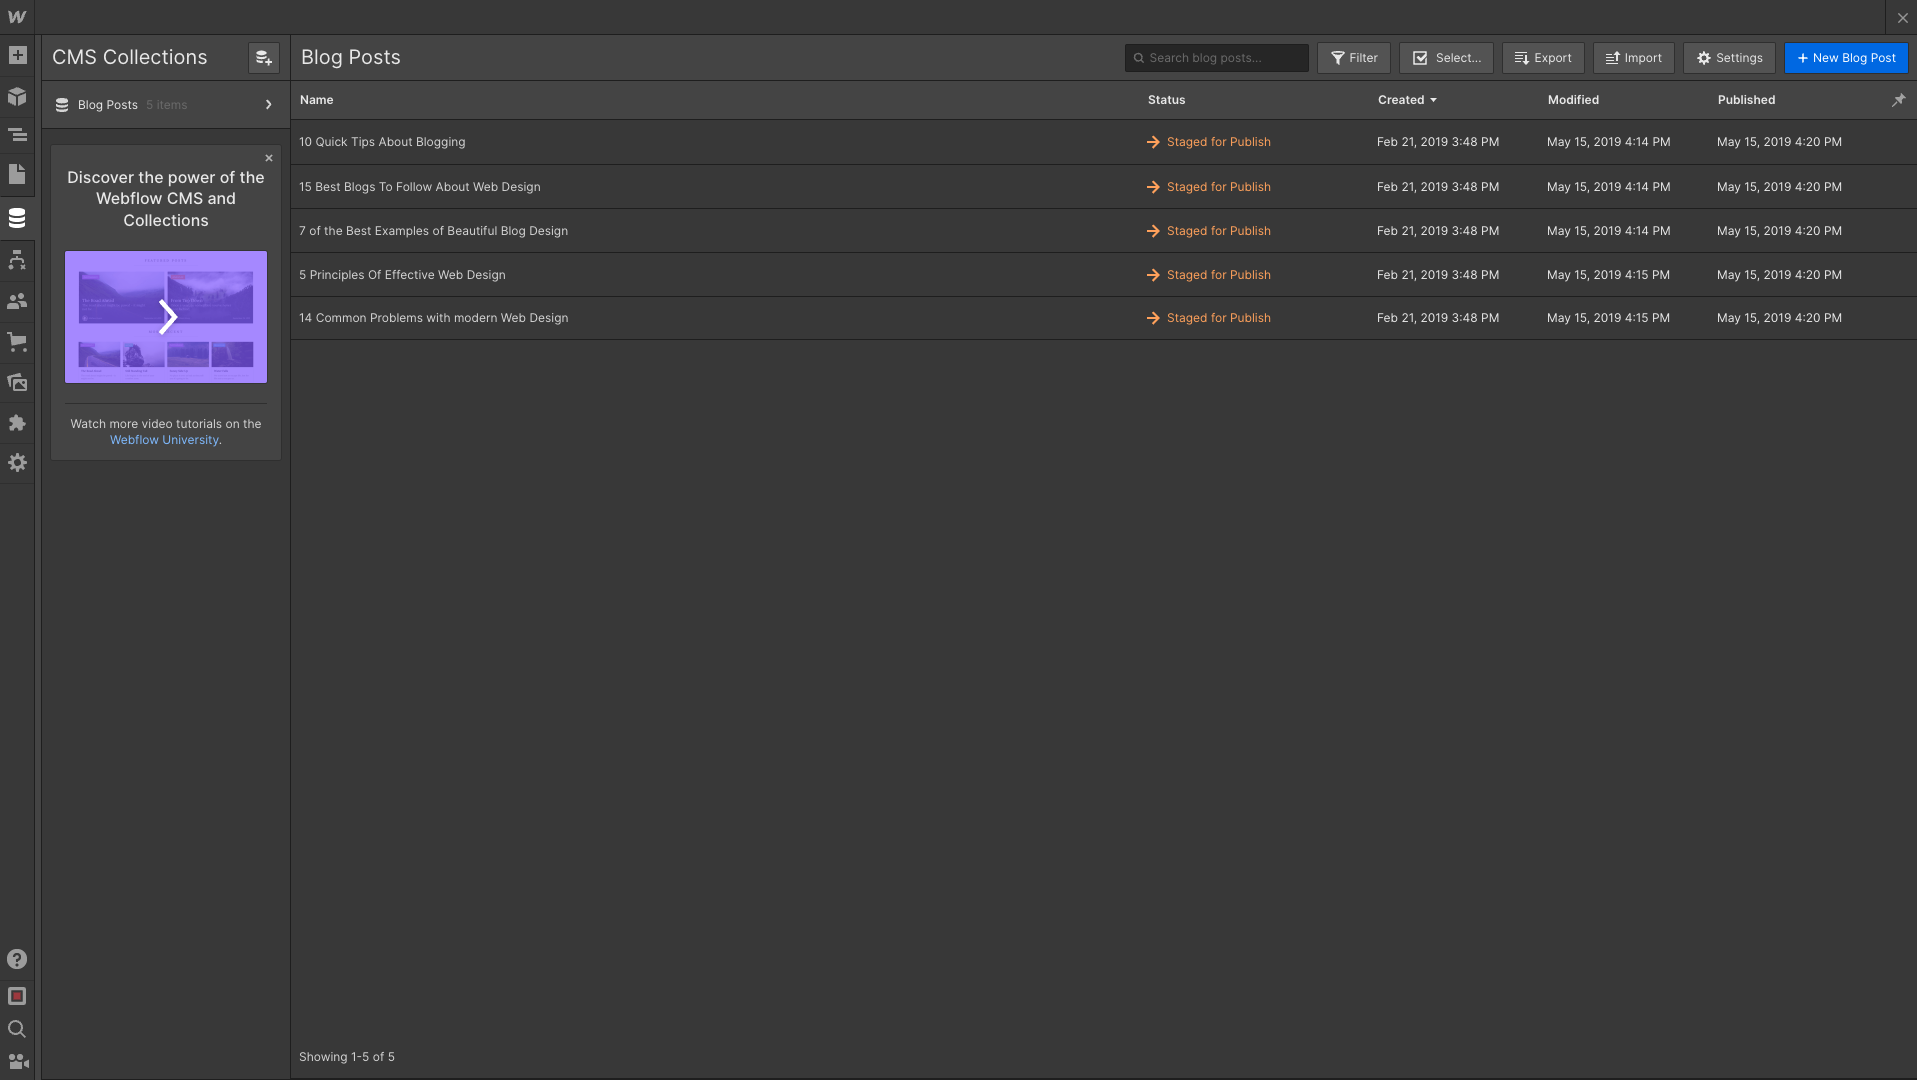The image size is (1917, 1080).
Task: Open the Filter options
Action: tap(1354, 58)
